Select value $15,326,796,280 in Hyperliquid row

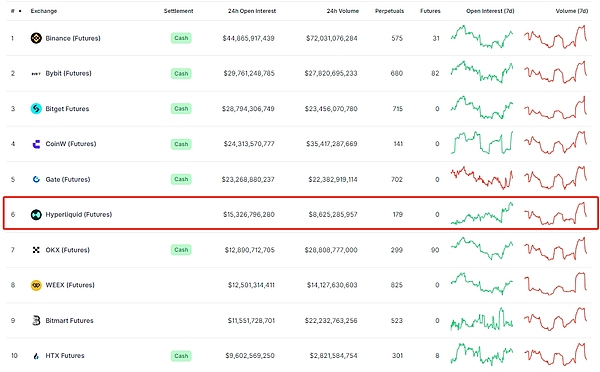pos(249,215)
